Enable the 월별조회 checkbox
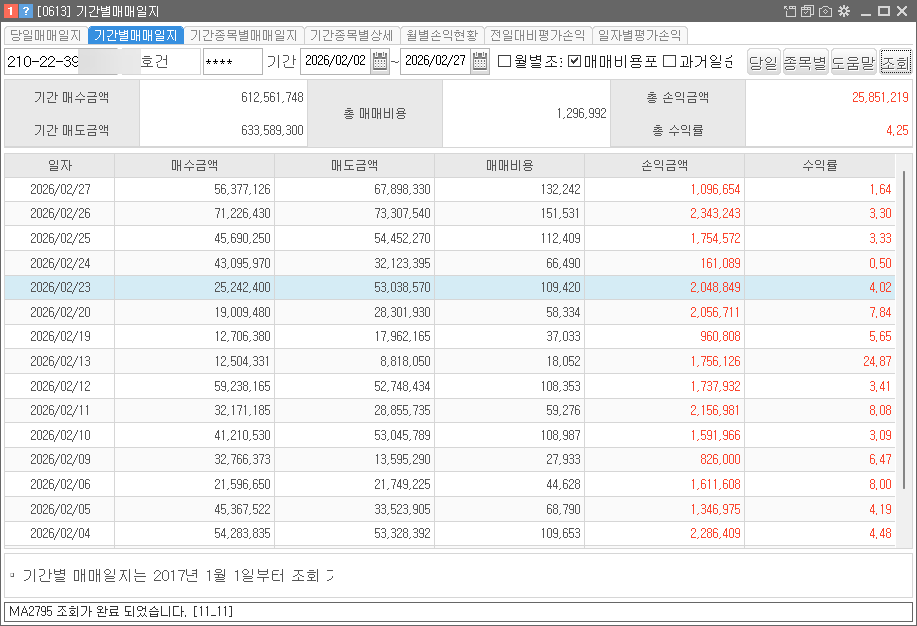The width and height of the screenshot is (917, 626). click(x=504, y=62)
